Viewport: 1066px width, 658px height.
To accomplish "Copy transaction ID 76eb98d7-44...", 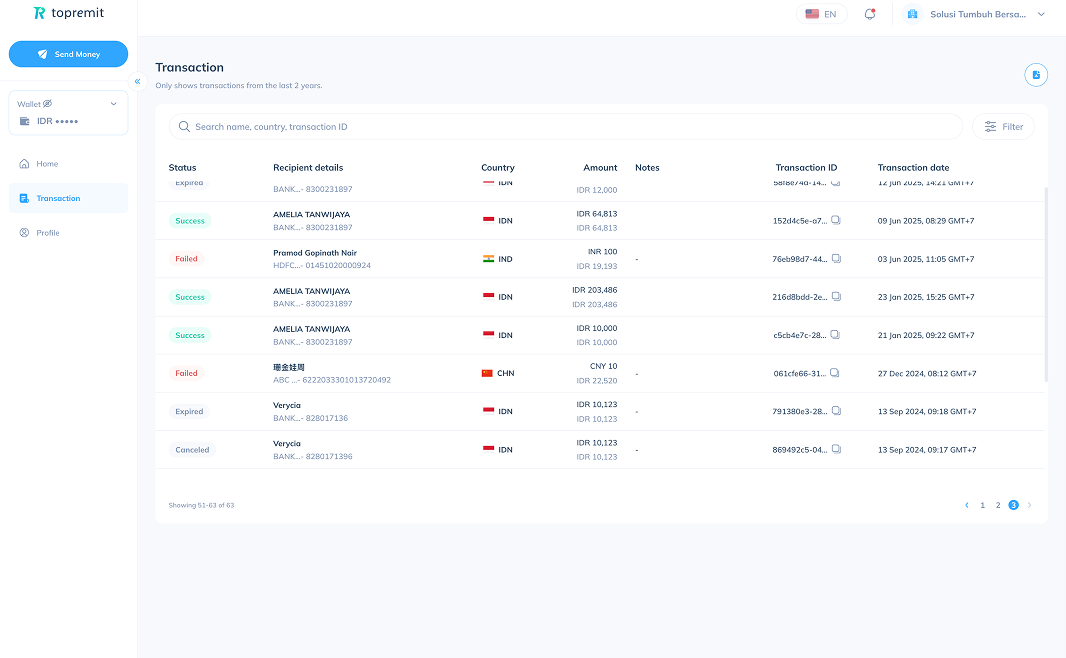I will pos(836,258).
